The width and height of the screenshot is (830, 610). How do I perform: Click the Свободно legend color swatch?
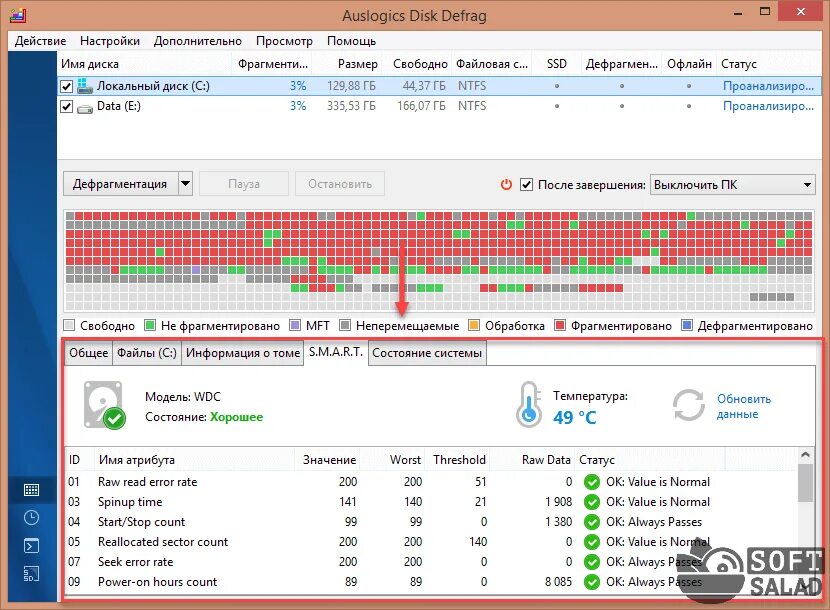pos(69,325)
